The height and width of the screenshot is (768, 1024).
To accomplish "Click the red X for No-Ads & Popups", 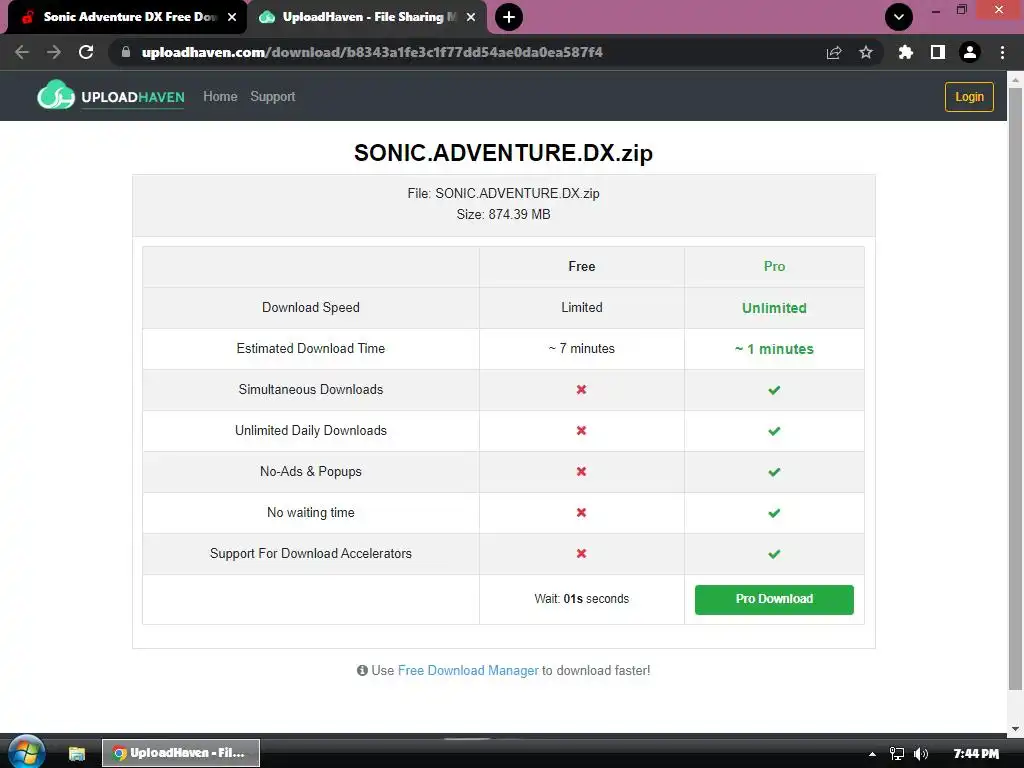I will tap(581, 472).
